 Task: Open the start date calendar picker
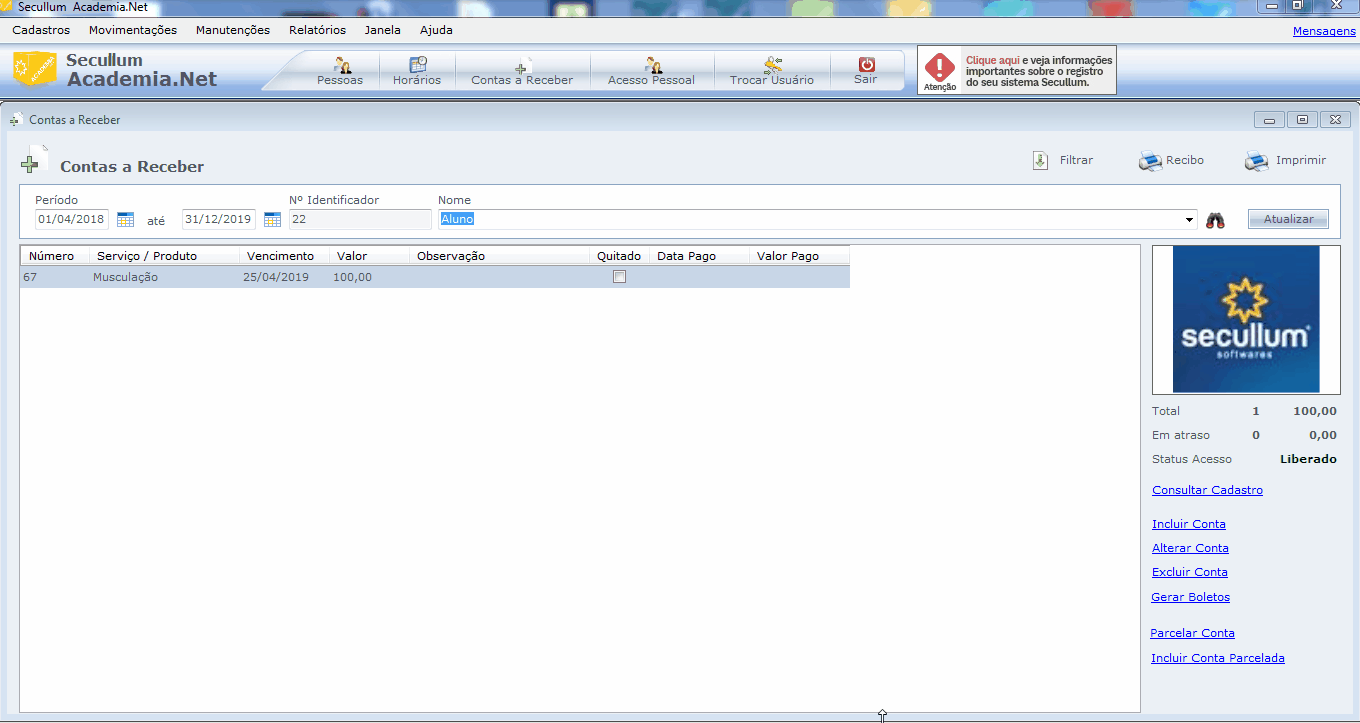125,220
